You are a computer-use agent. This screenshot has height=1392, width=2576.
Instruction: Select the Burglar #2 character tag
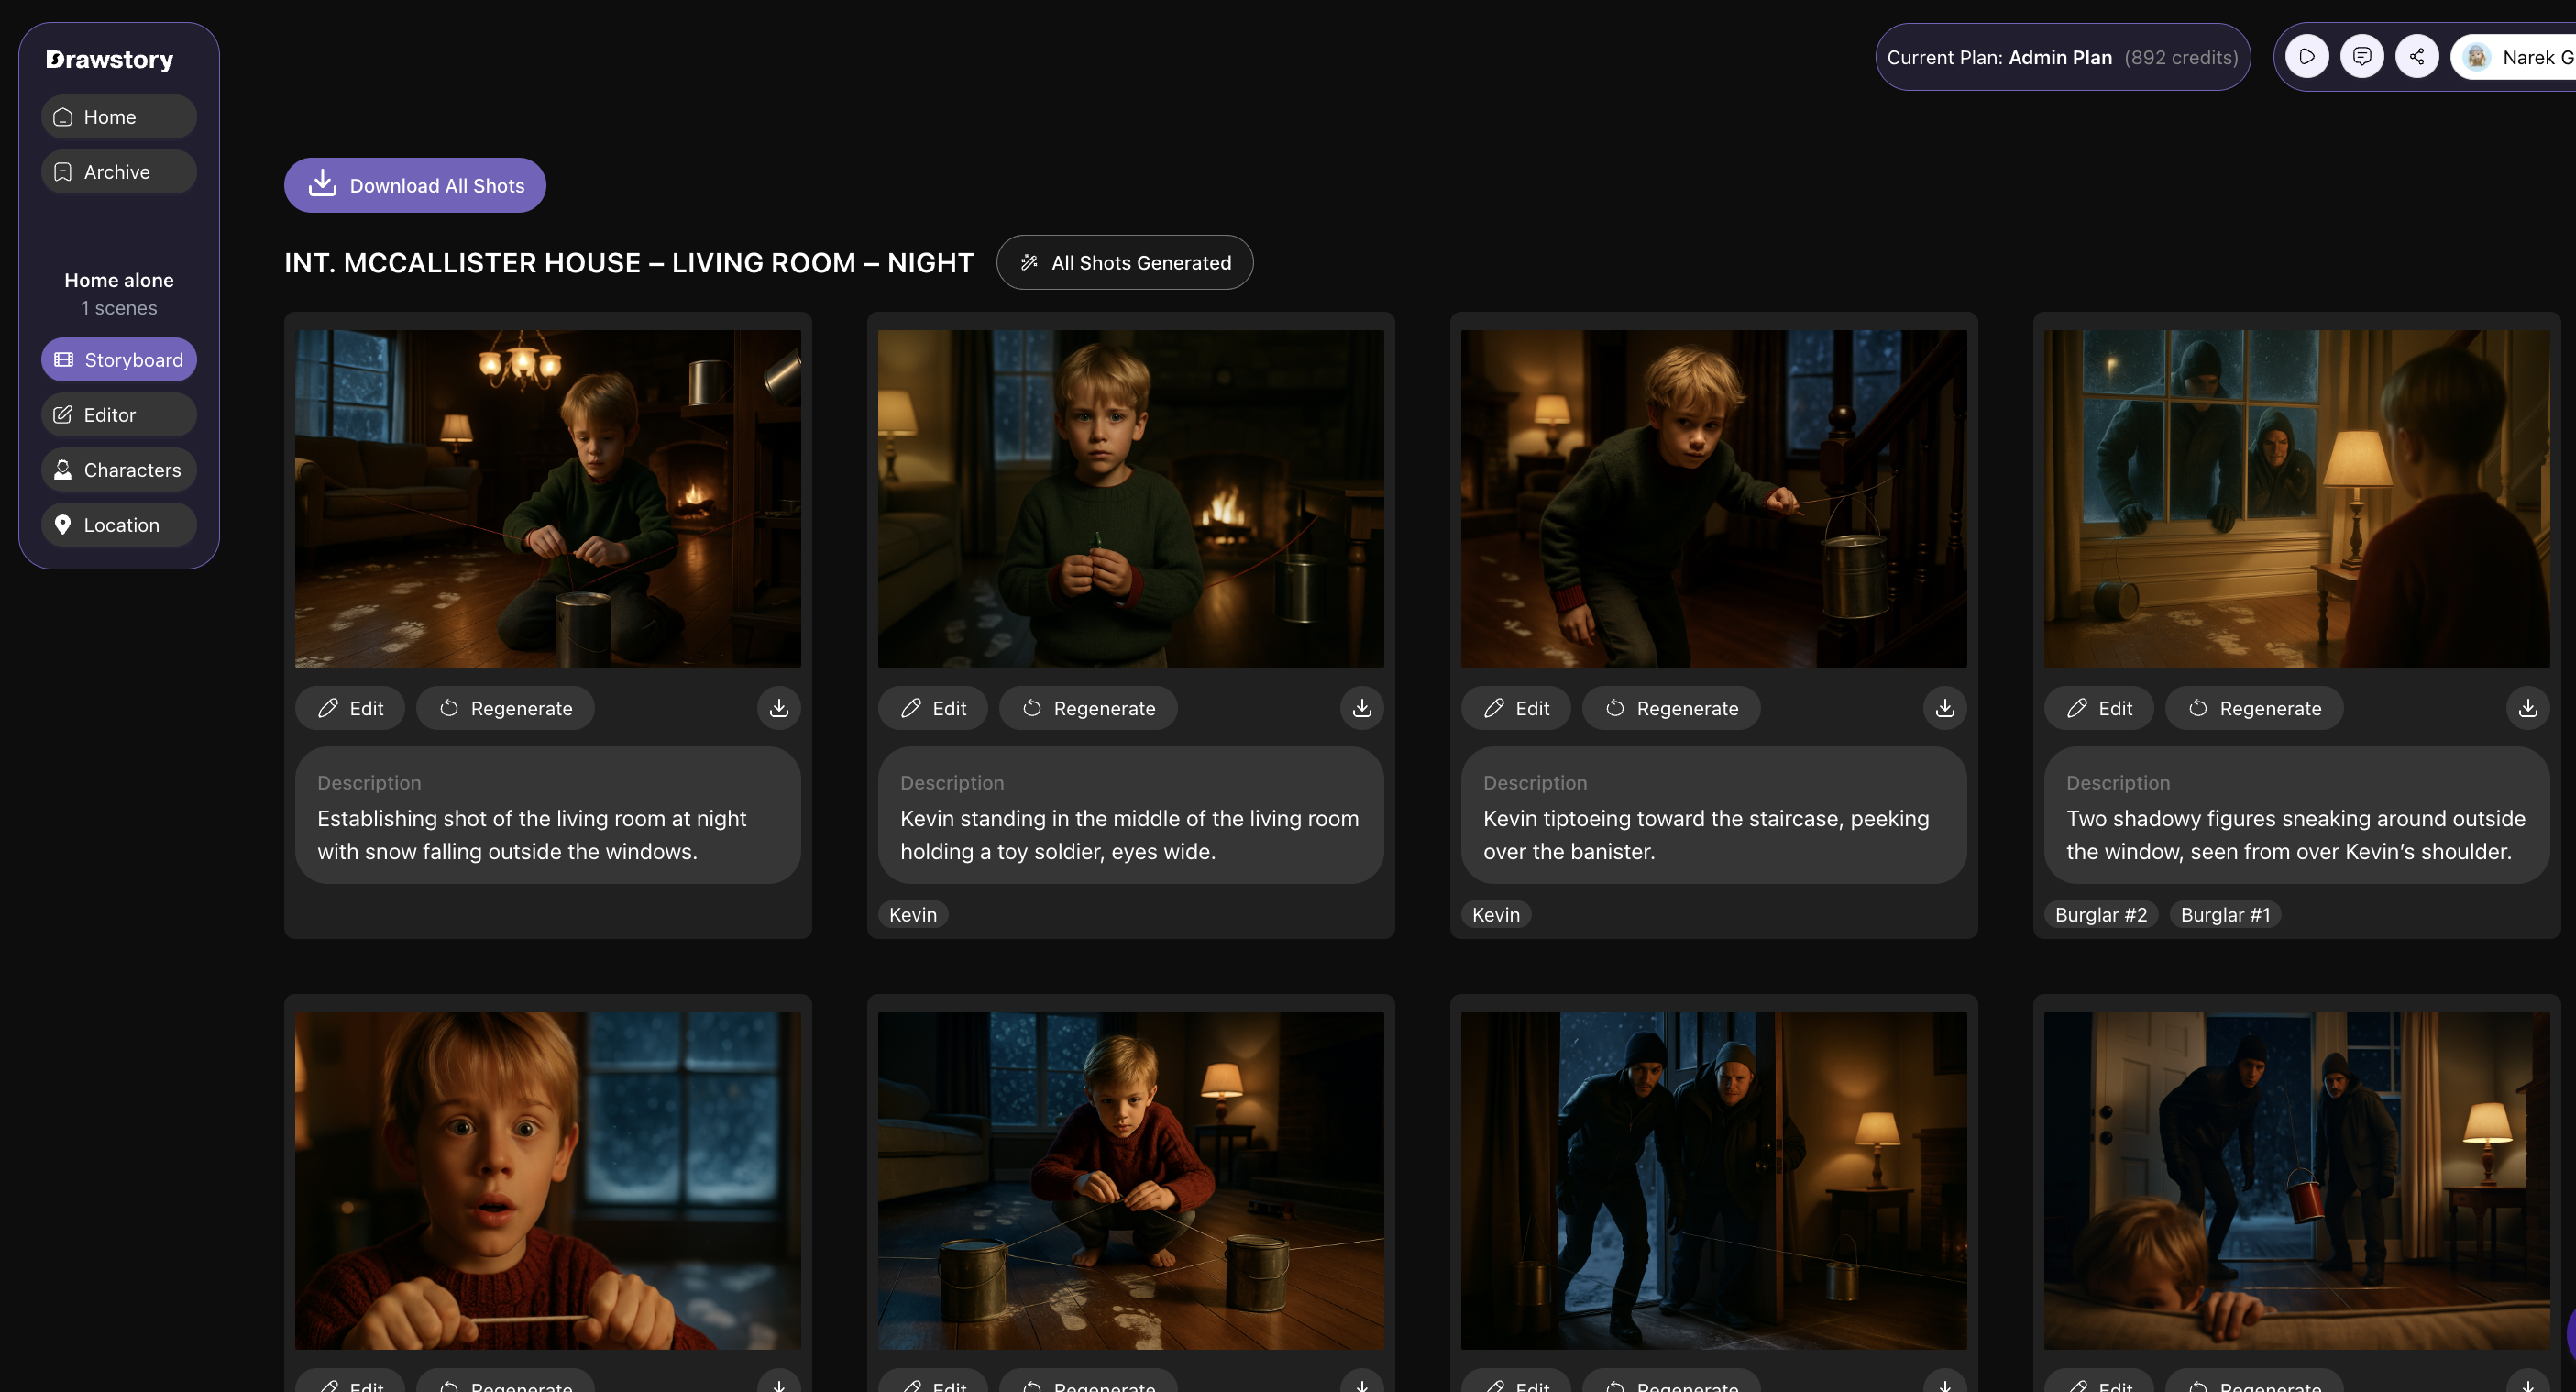(x=2101, y=915)
